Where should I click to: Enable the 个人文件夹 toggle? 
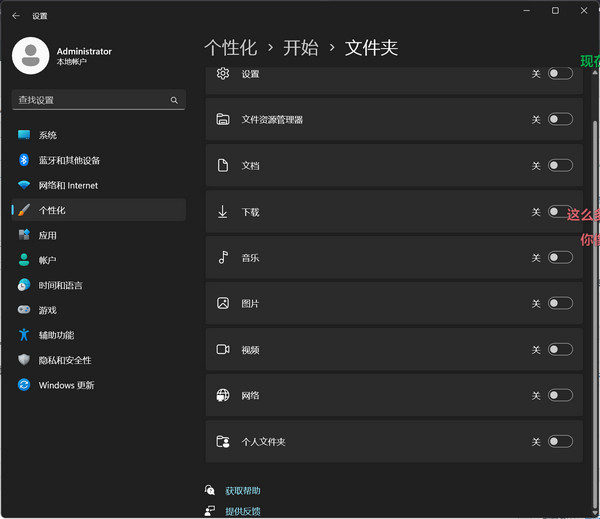click(x=560, y=441)
